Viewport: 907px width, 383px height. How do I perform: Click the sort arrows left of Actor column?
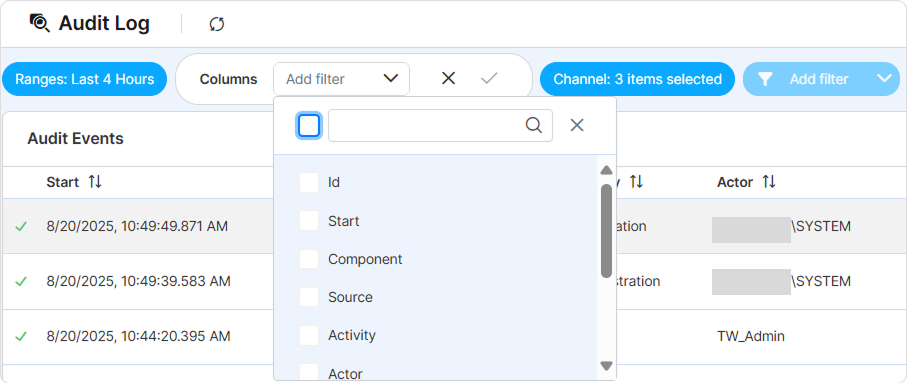point(636,182)
